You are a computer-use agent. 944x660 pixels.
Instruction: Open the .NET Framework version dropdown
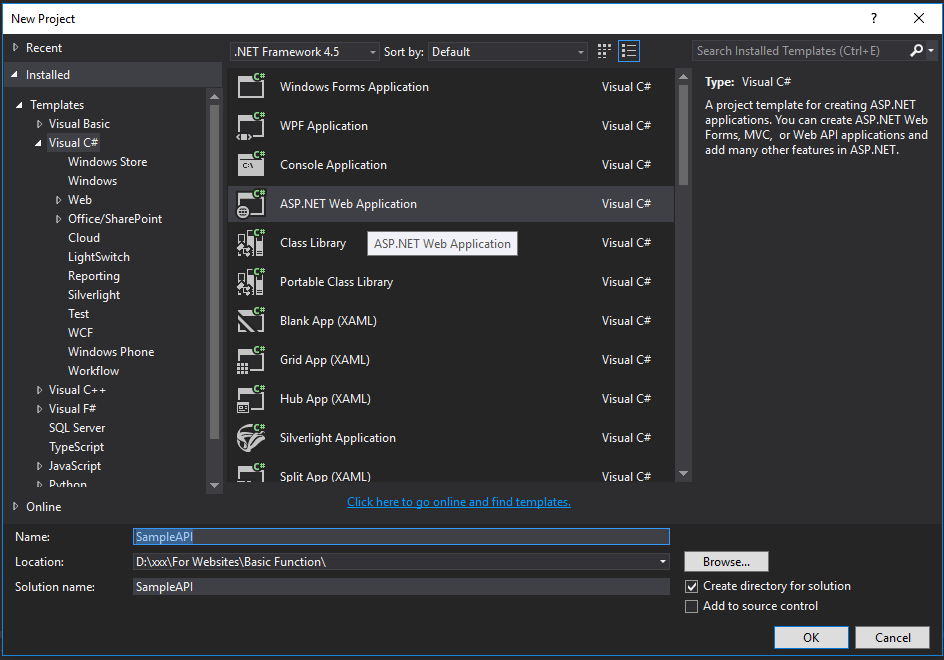tap(375, 51)
